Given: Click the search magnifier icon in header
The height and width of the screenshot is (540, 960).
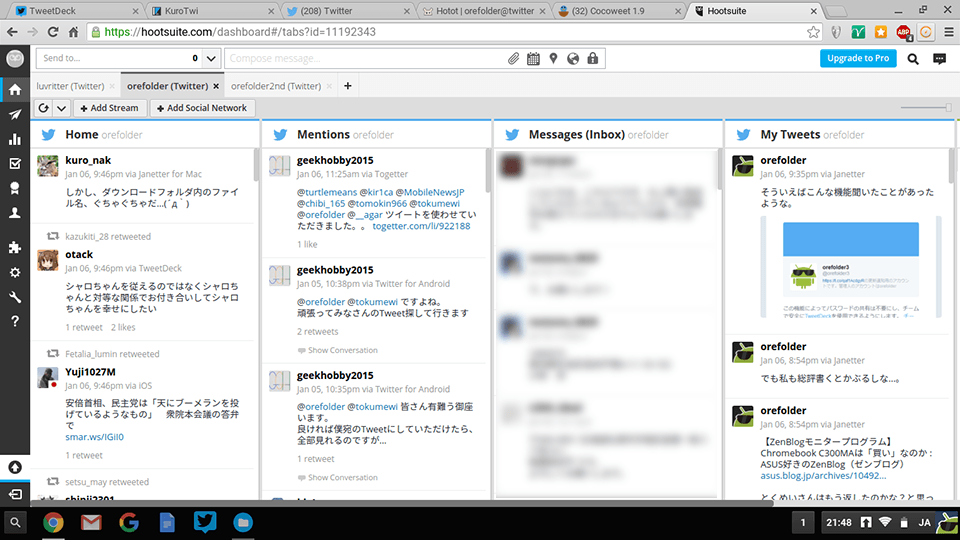Looking at the screenshot, I should [x=913, y=59].
